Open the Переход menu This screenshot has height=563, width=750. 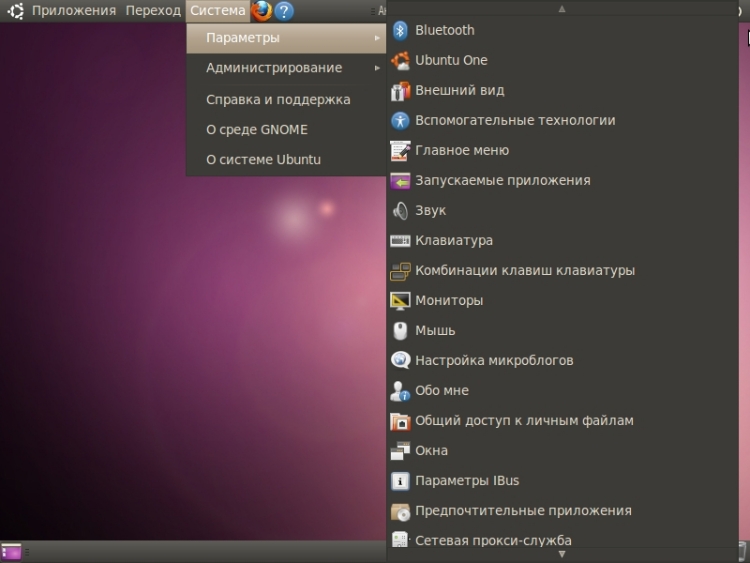153,11
